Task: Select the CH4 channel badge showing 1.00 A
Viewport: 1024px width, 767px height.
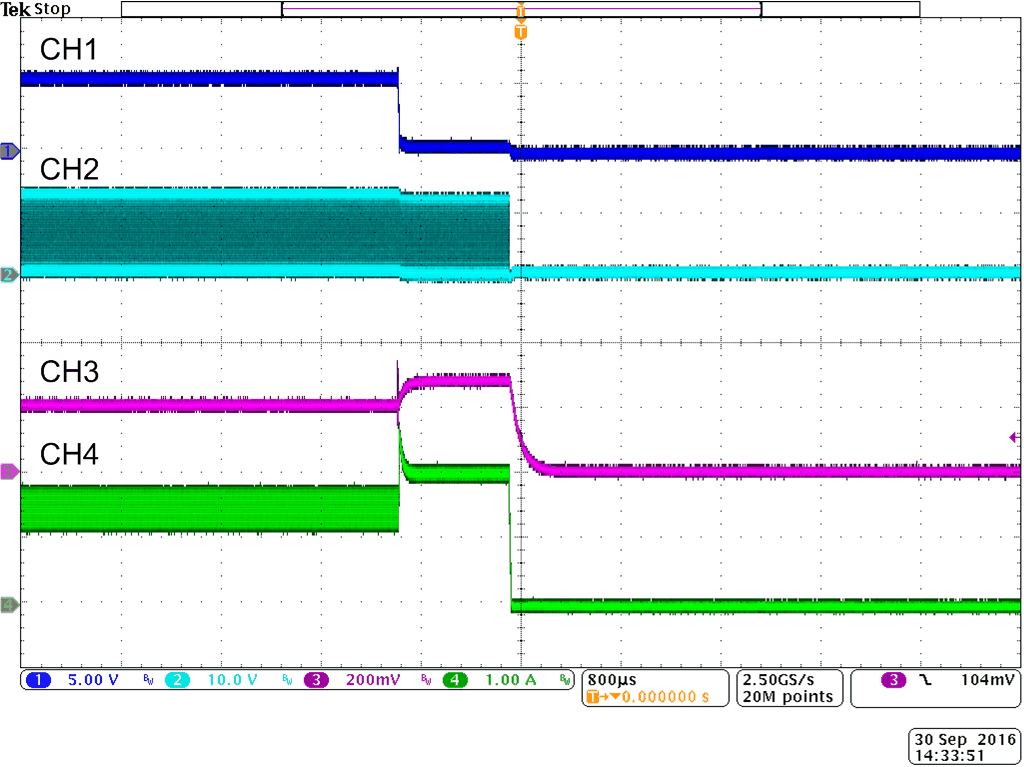Action: [x=457, y=680]
